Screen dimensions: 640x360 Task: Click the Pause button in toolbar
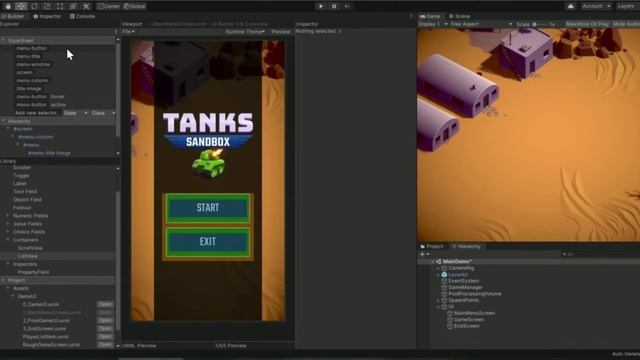[x=334, y=6]
